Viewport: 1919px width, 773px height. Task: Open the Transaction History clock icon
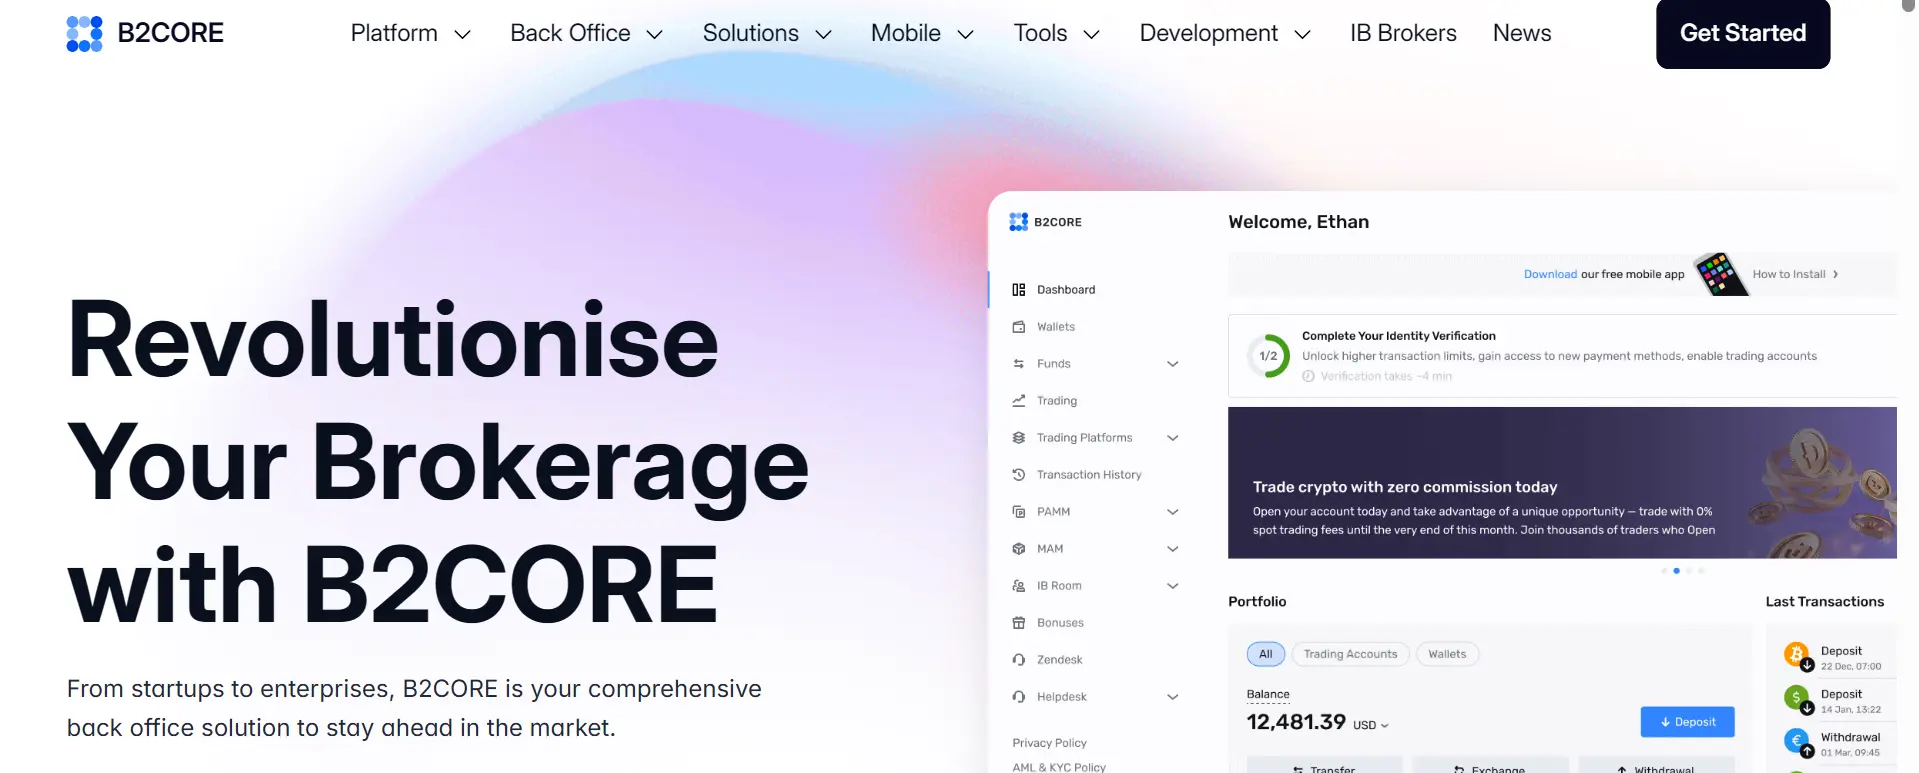(x=1018, y=475)
